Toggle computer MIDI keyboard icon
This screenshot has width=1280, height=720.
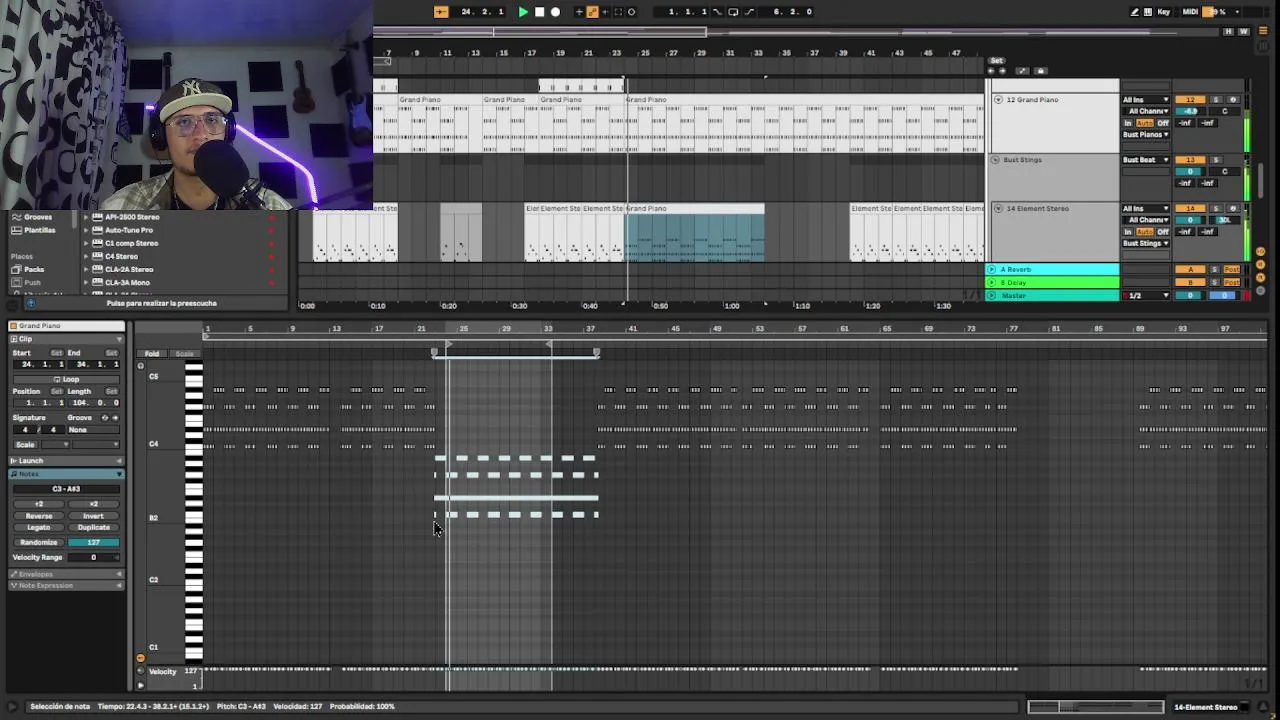pos(1147,12)
